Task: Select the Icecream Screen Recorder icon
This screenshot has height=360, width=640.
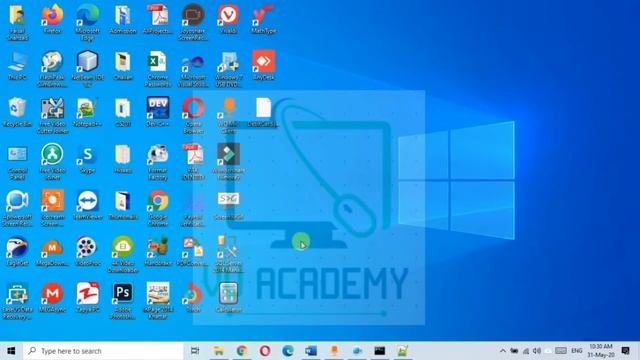Action: pos(52,209)
